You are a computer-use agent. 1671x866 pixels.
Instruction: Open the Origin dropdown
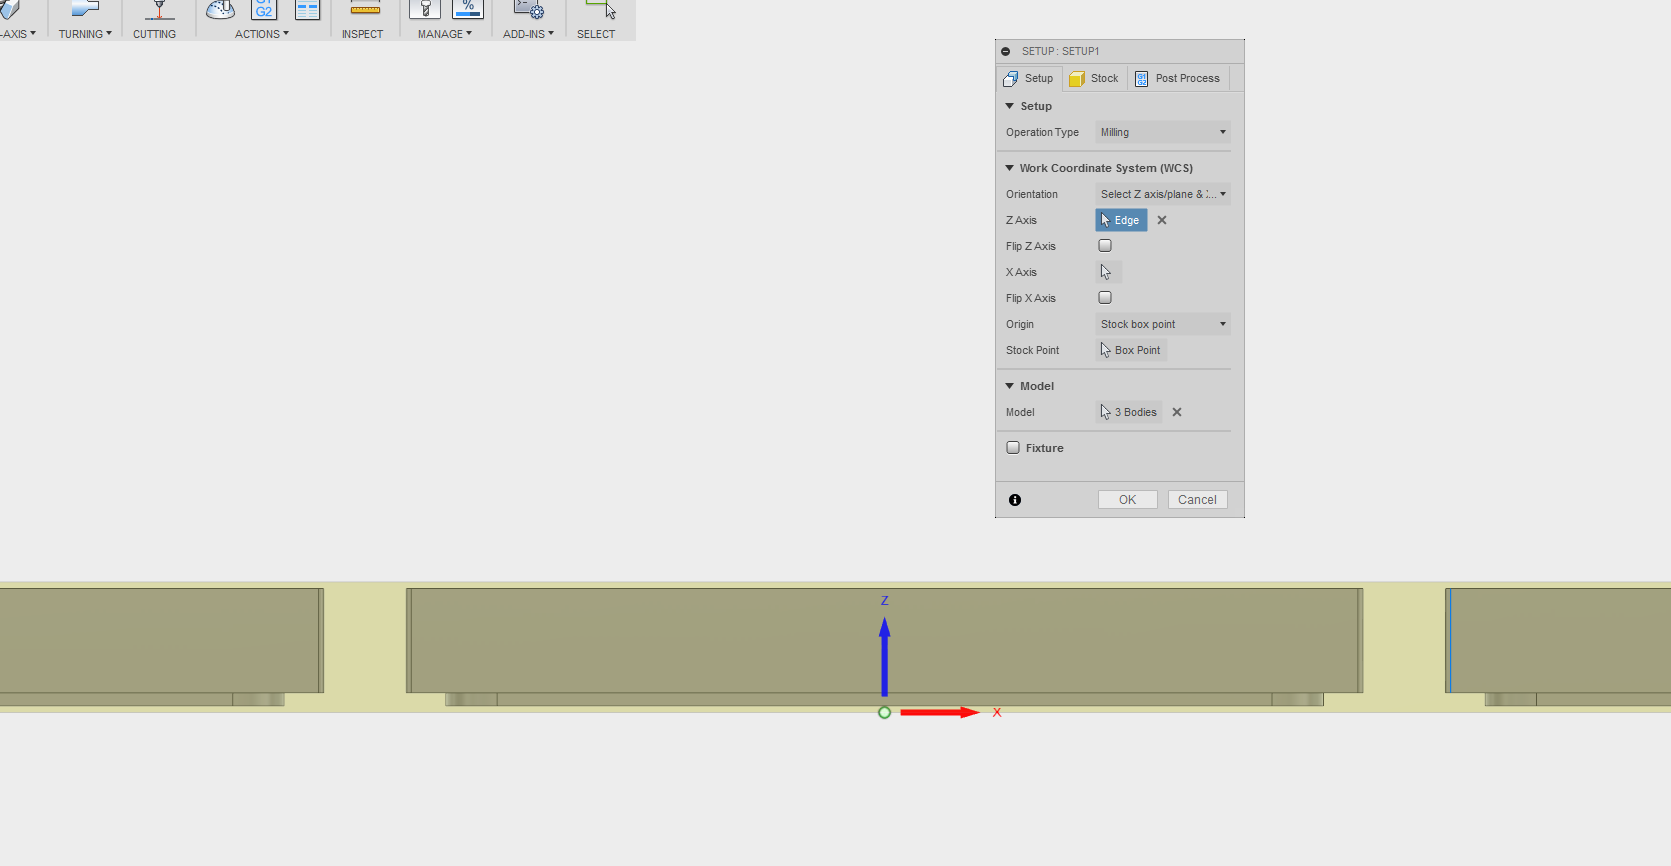point(1163,324)
